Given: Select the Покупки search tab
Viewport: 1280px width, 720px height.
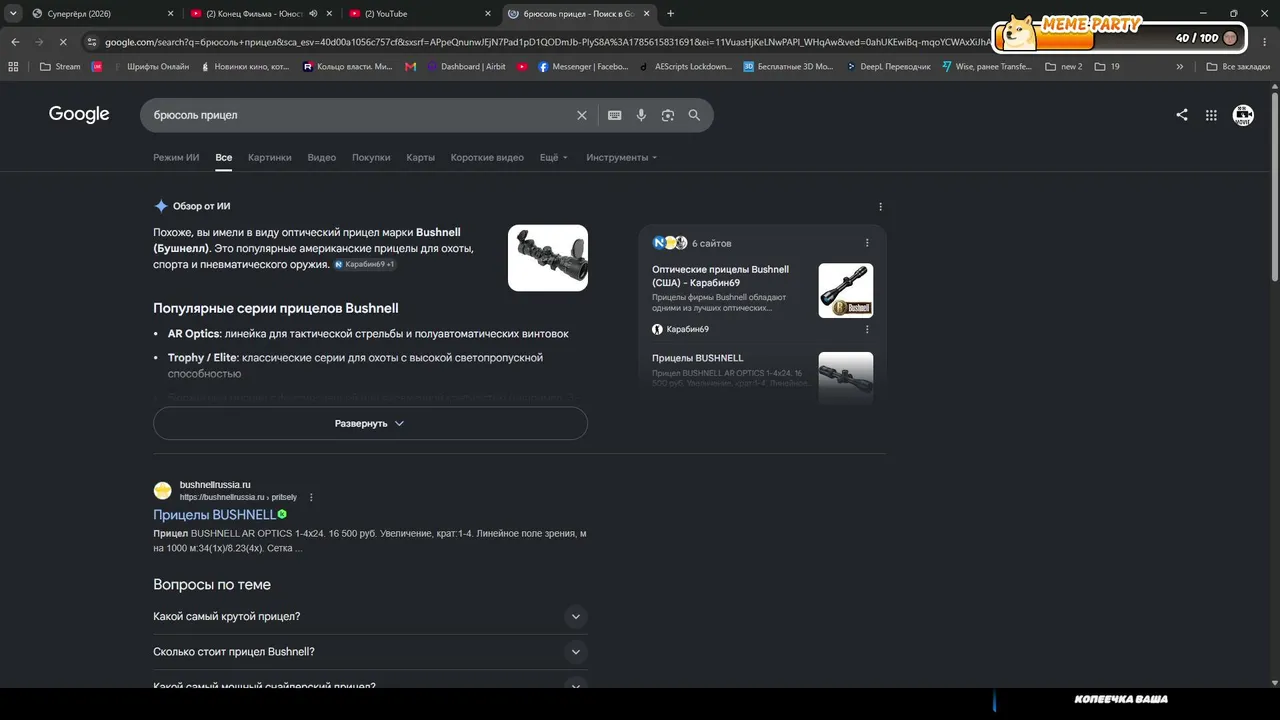Looking at the screenshot, I should 371,158.
